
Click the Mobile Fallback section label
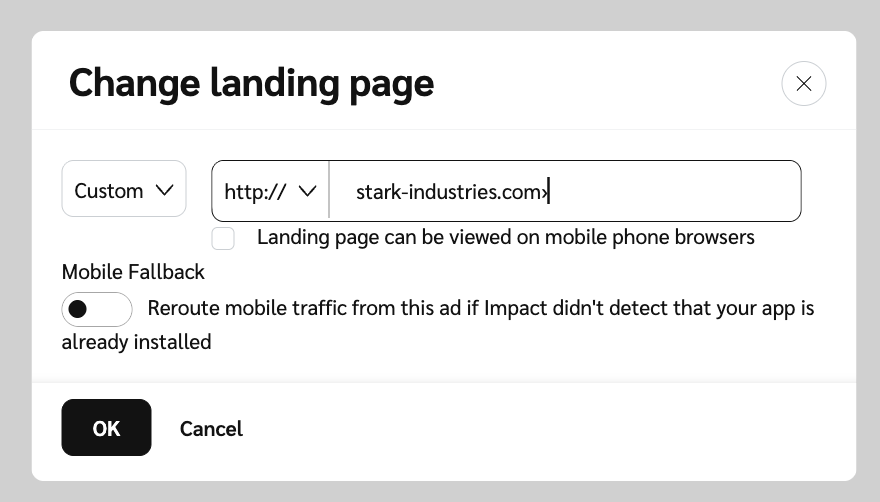coord(133,272)
